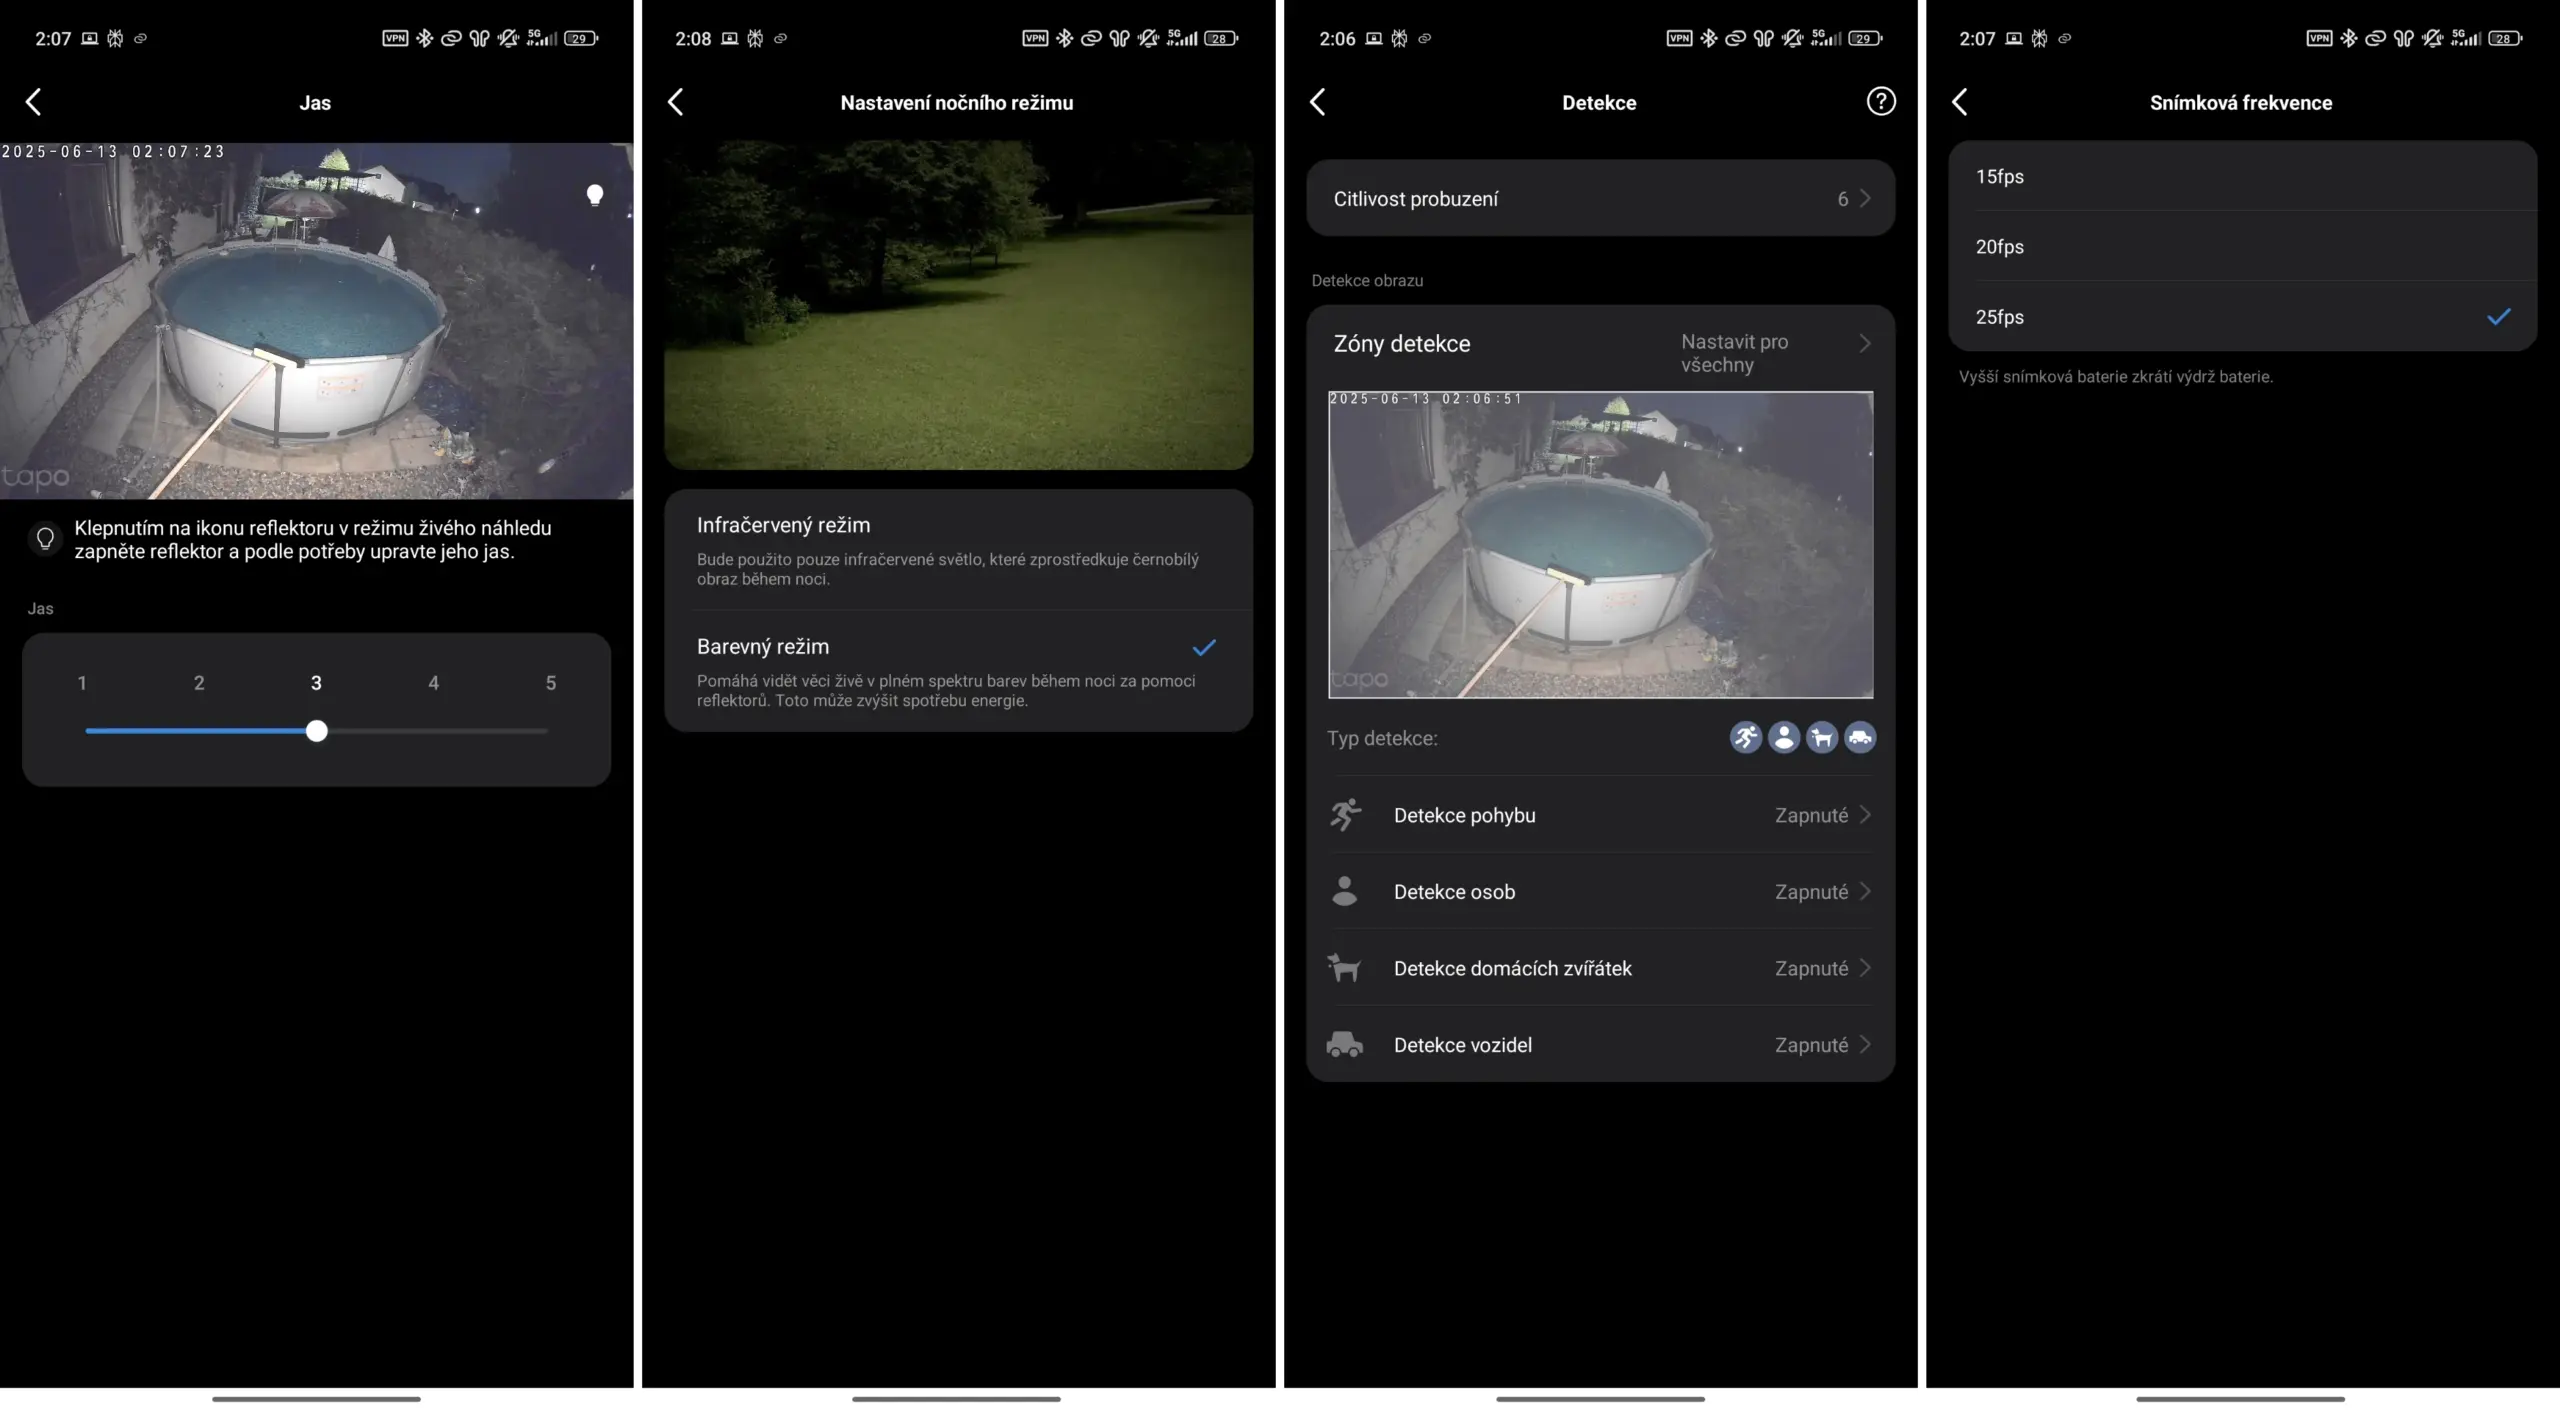The image size is (2560, 1410).
Task: Set brightness level to 5
Action: (x=550, y=682)
